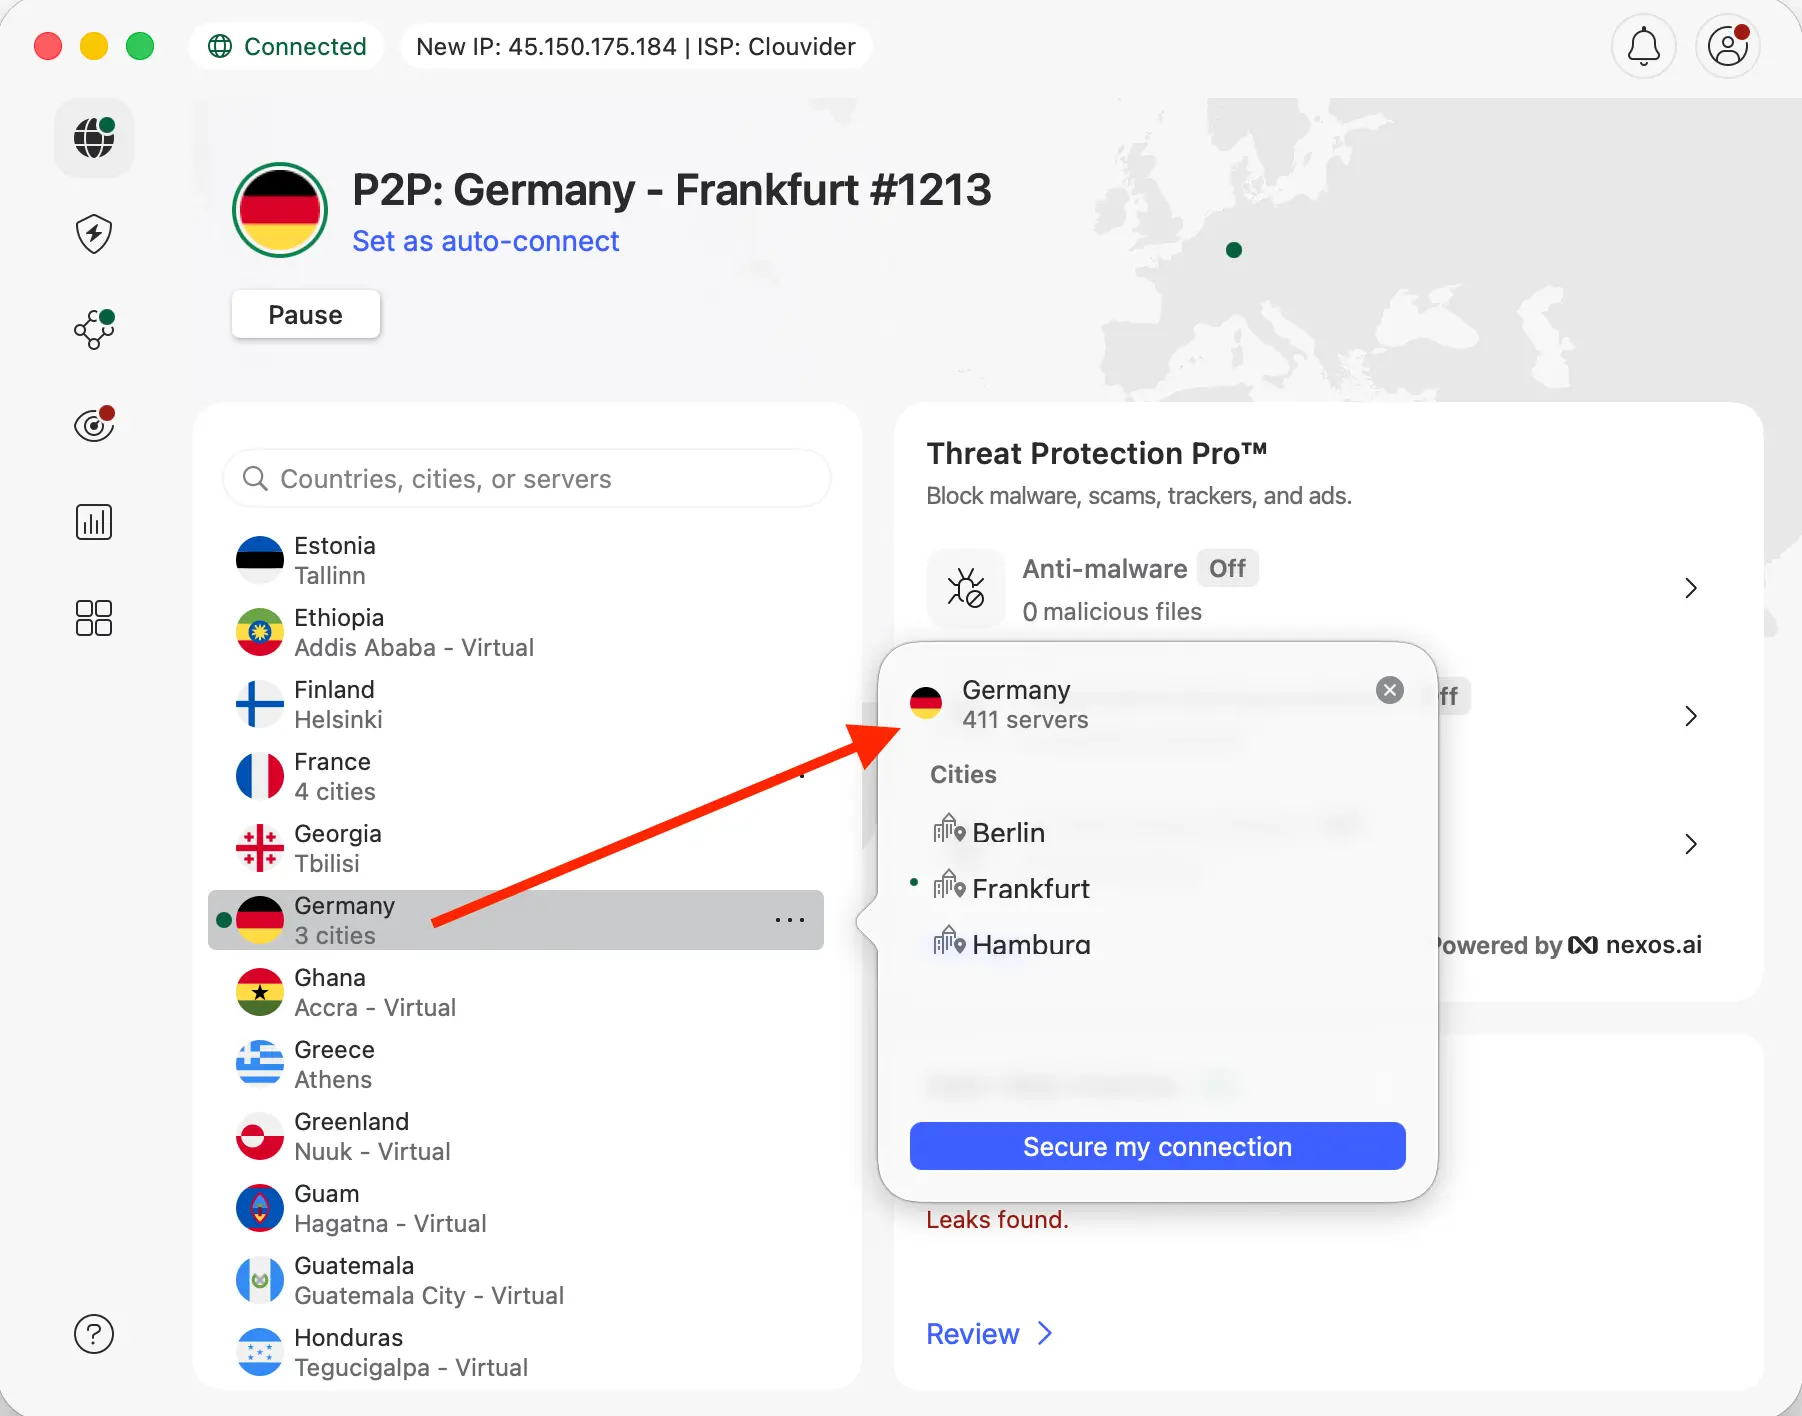Enable the Anti-malware protection

[x=1227, y=568]
